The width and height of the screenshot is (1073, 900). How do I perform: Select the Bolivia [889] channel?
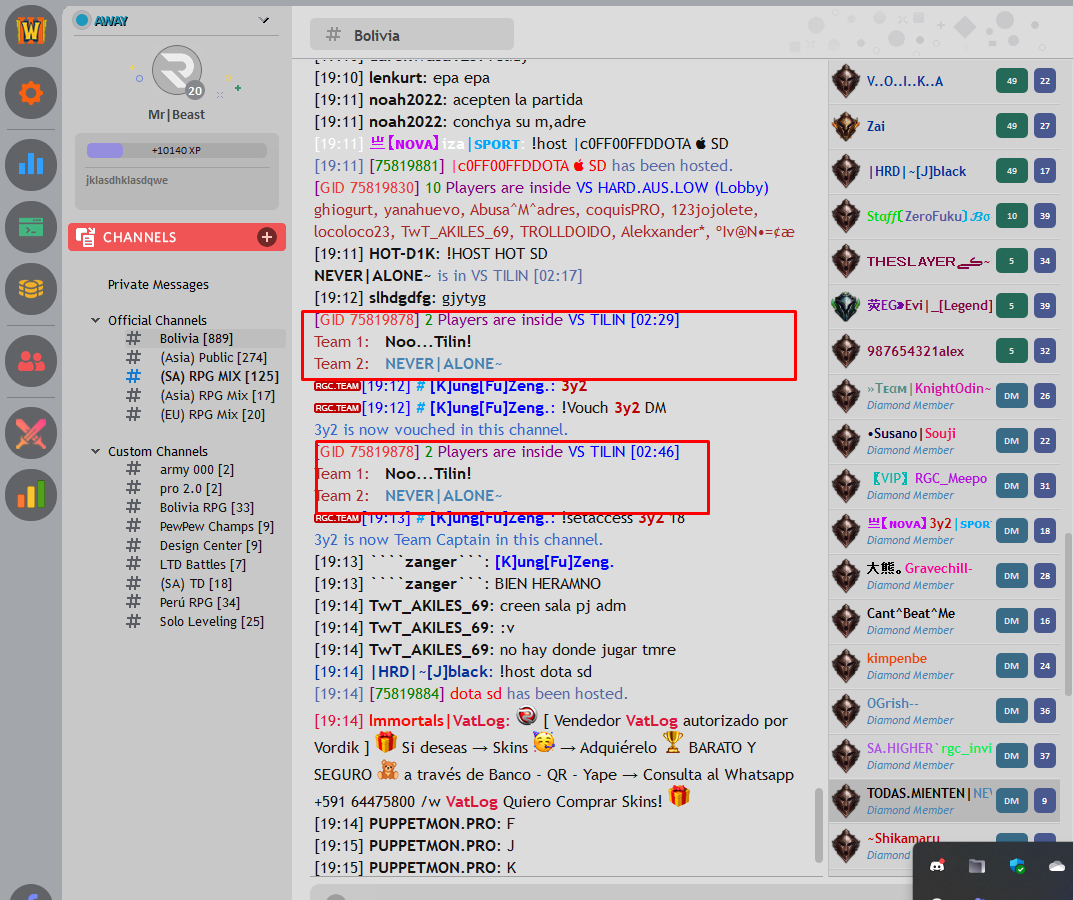click(x=196, y=339)
